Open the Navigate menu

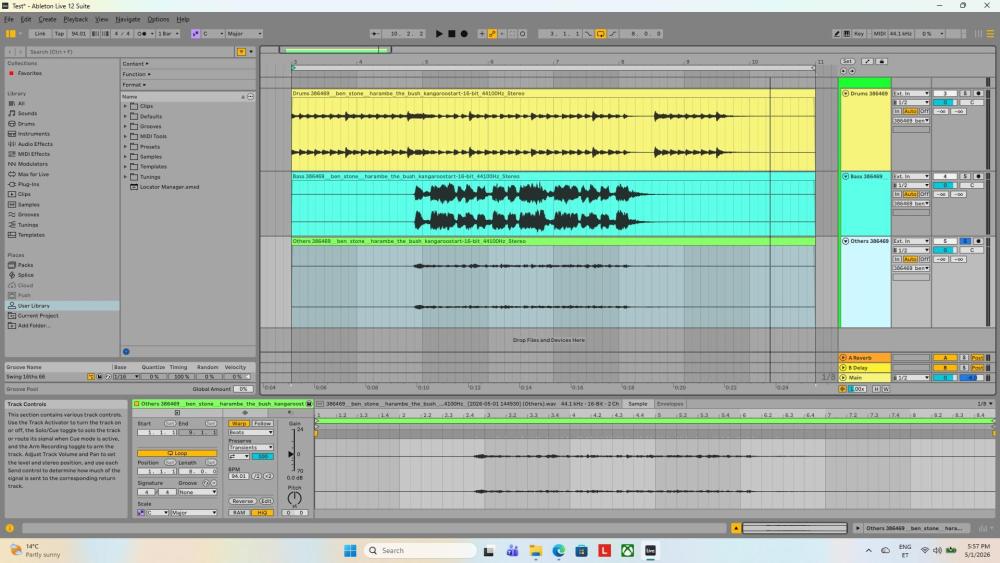tap(128, 19)
